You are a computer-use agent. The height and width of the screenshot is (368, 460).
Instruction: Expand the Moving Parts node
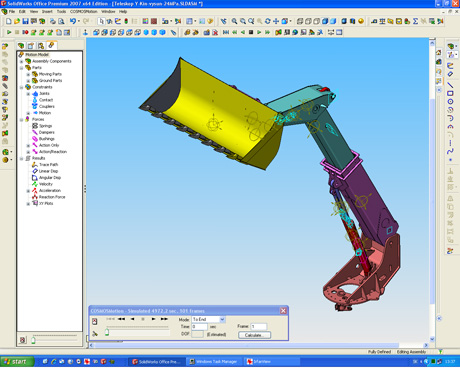click(28, 74)
